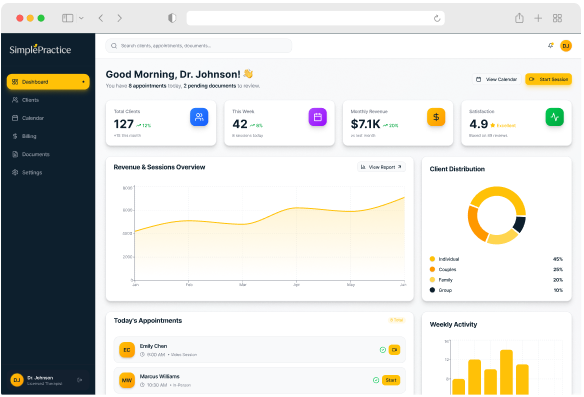Viewport: 584px width, 397px height.
Task: Click the 42 sessions this week value
Action: coord(240,124)
